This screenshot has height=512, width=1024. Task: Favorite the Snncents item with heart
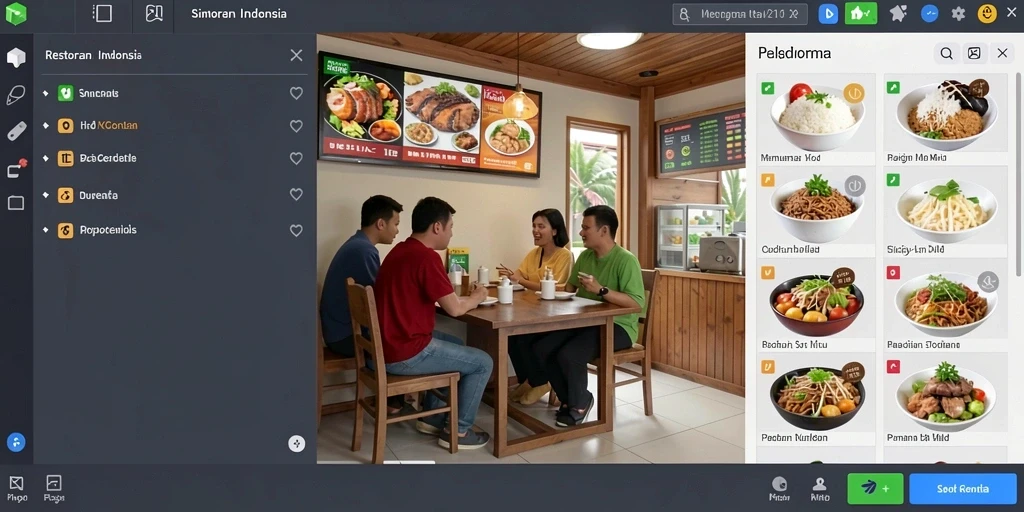296,93
